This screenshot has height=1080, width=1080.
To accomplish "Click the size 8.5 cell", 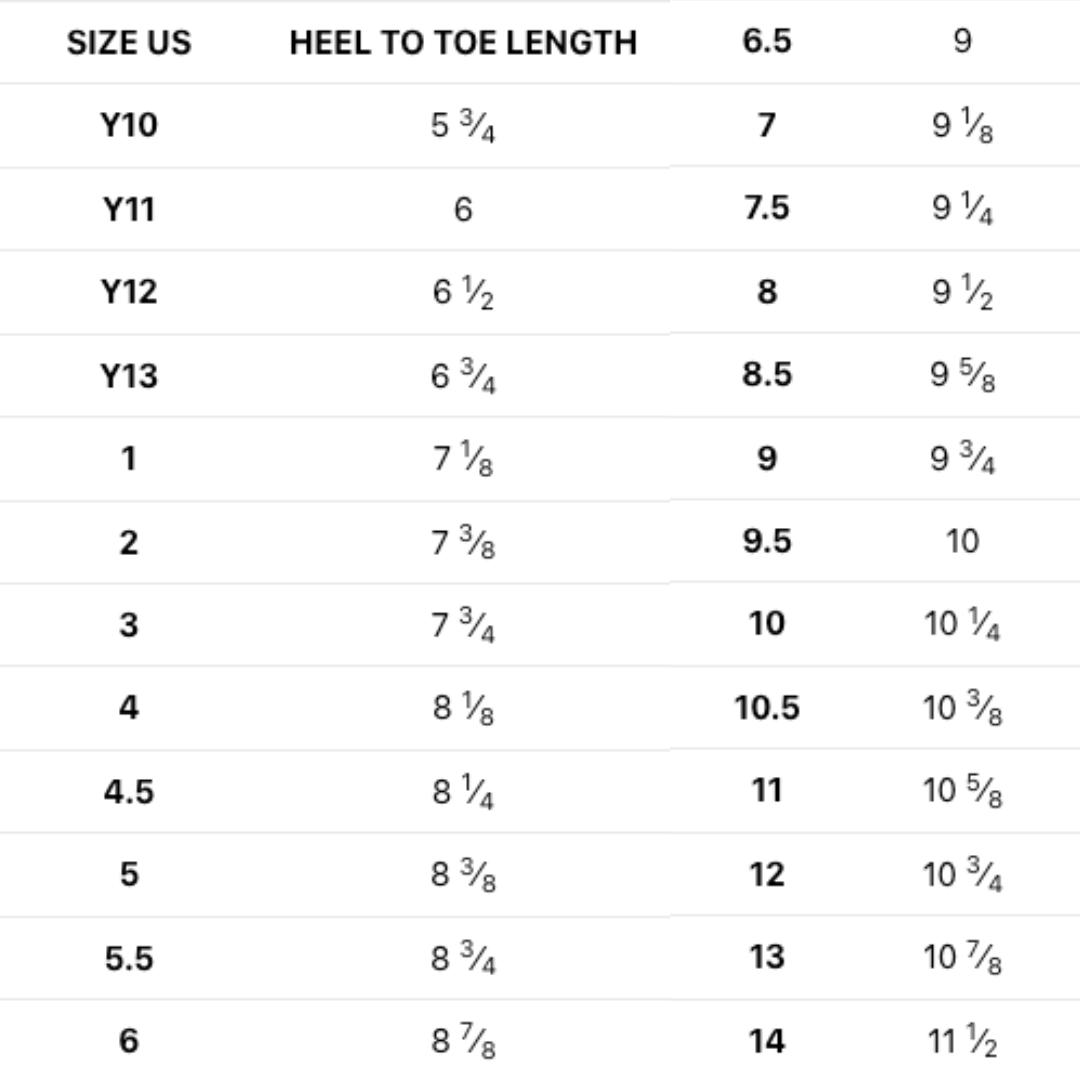I will tap(767, 374).
